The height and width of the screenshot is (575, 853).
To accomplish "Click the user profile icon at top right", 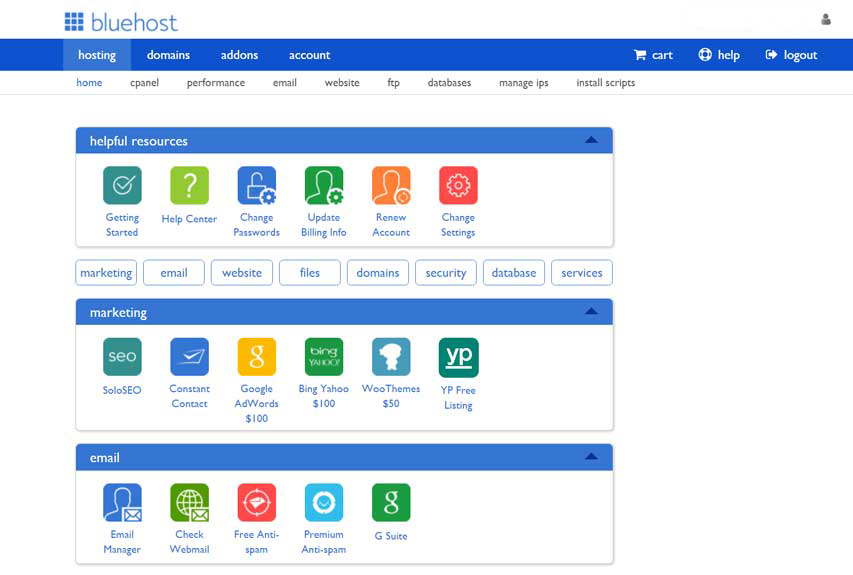I will (825, 20).
